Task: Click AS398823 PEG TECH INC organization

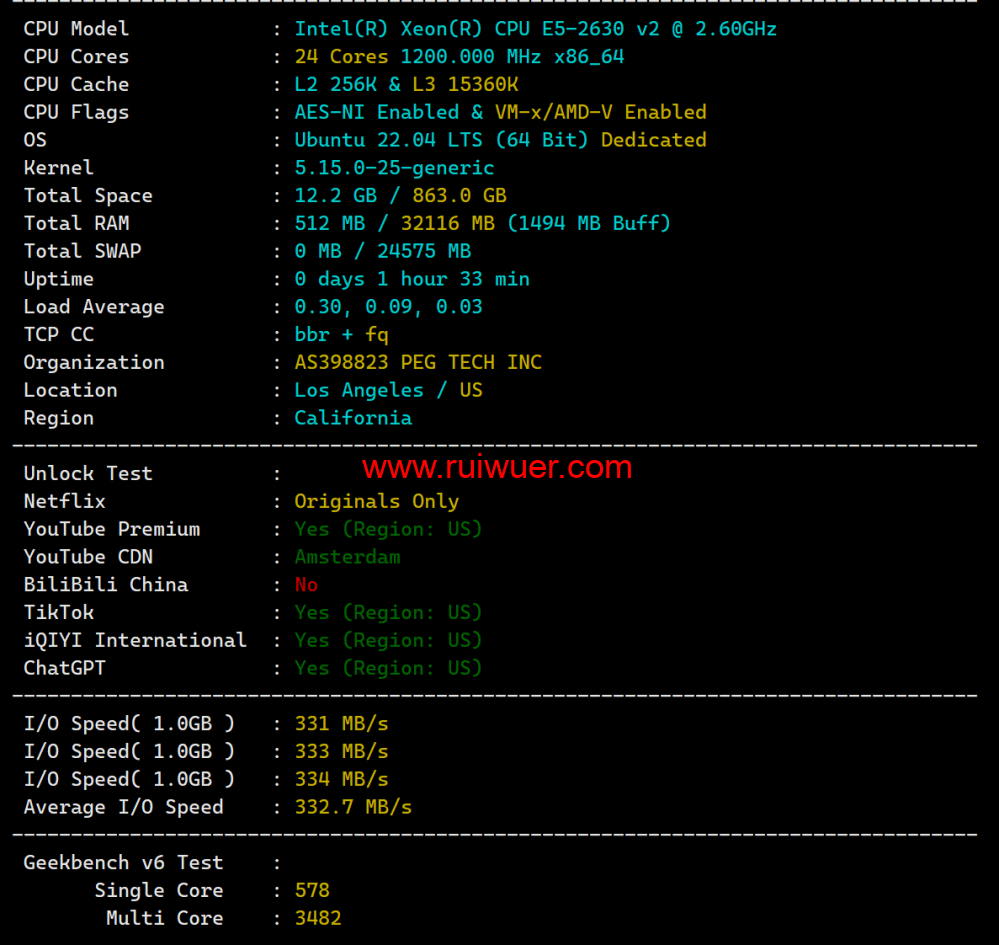Action: coord(417,363)
